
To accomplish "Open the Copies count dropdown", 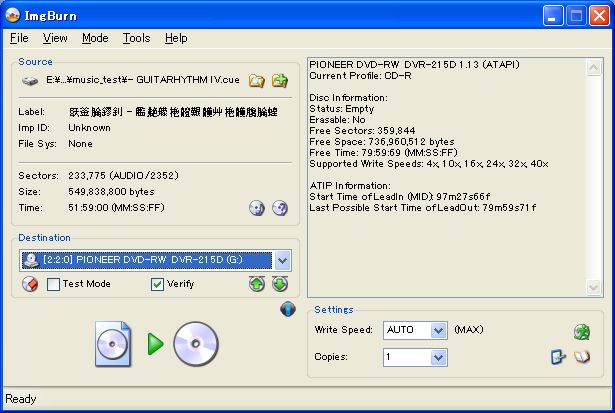I will click(439, 358).
